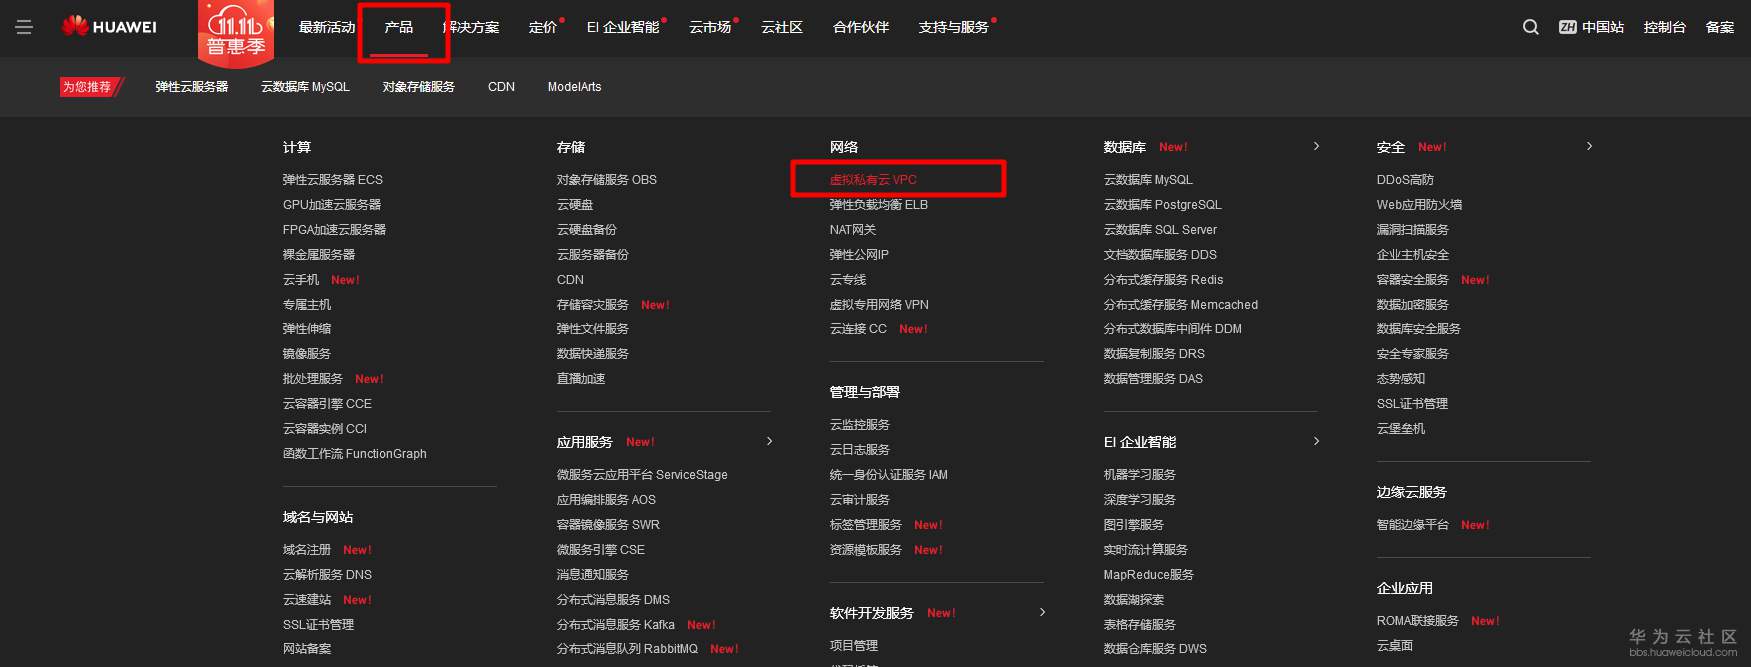Open the 合作伙伴 menu
1751x667 pixels.
pyautogui.click(x=861, y=27)
